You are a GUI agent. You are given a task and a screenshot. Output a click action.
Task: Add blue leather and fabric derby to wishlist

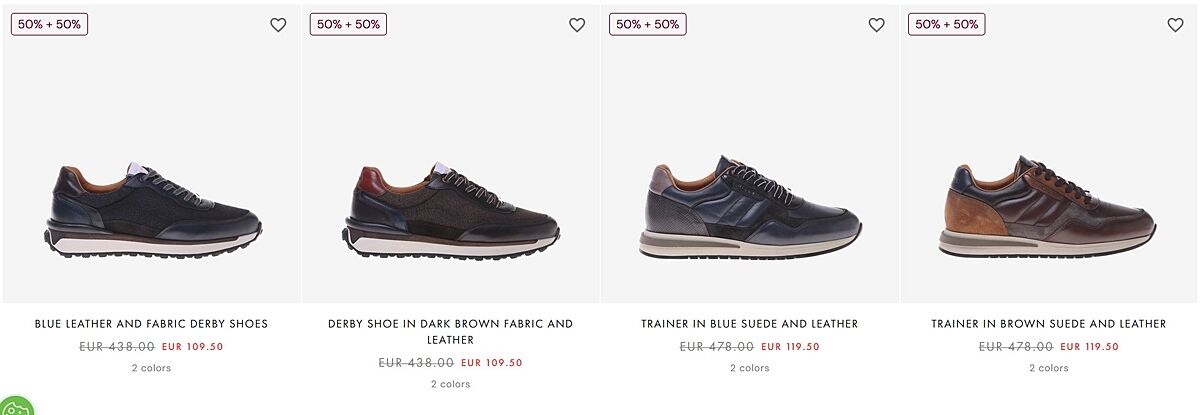[x=278, y=25]
